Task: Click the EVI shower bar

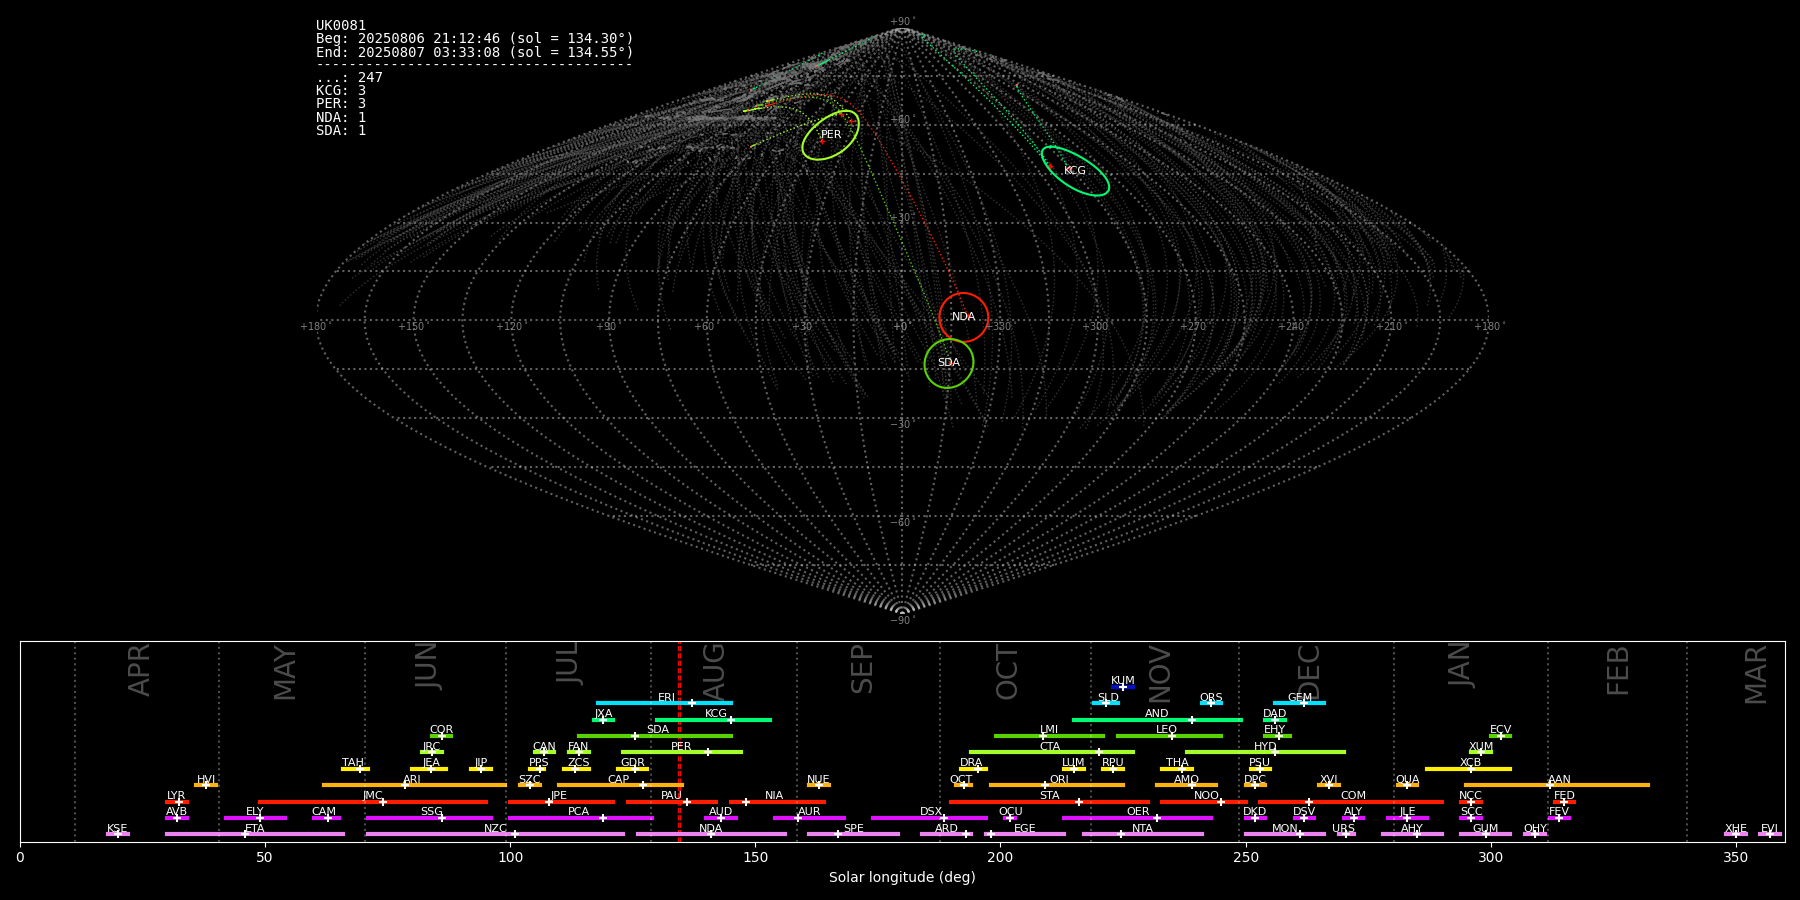Action: pos(1770,834)
